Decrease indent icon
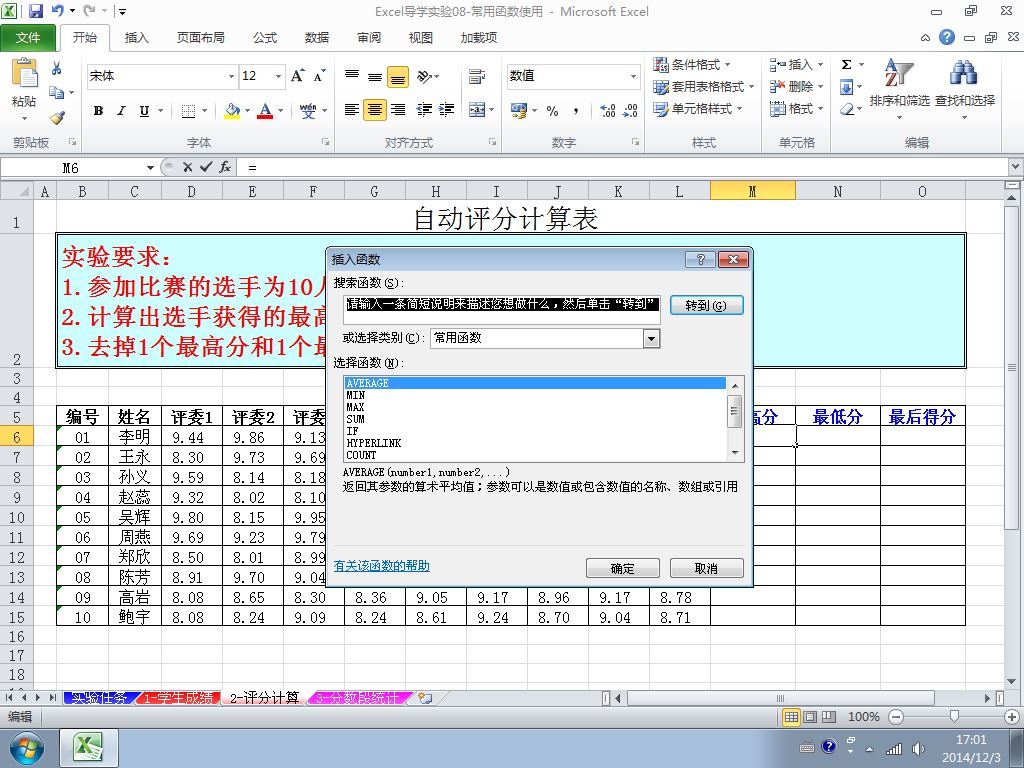Image resolution: width=1024 pixels, height=768 pixels. coord(424,110)
